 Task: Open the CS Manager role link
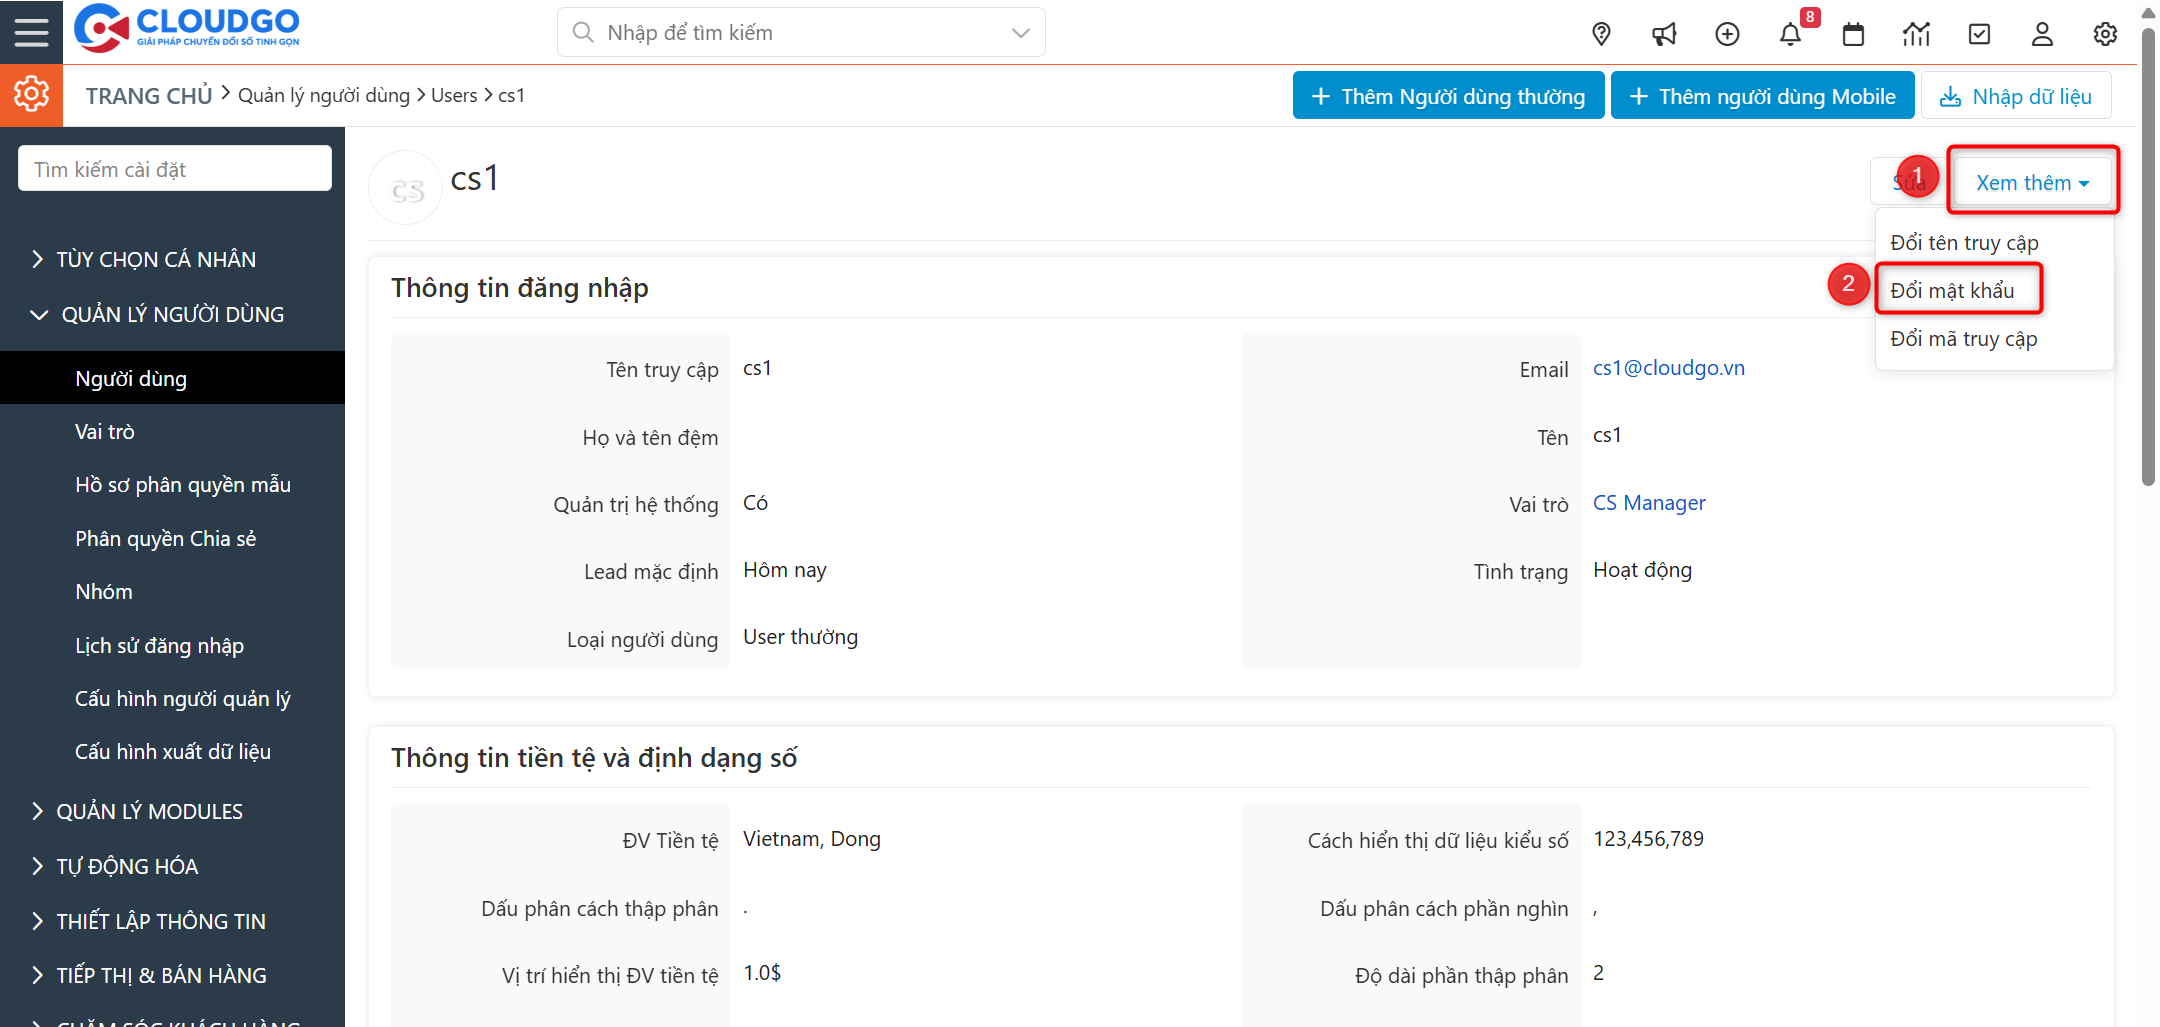click(x=1649, y=503)
